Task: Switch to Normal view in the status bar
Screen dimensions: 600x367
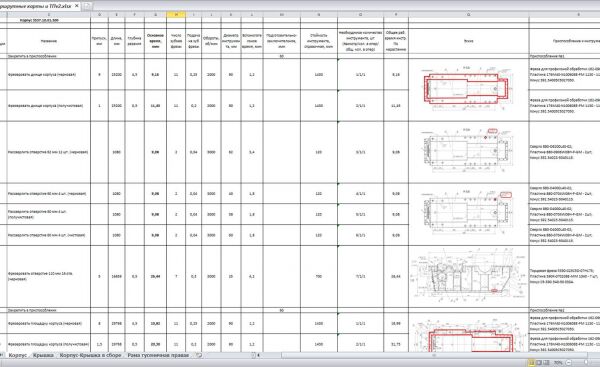Action: [532, 362]
